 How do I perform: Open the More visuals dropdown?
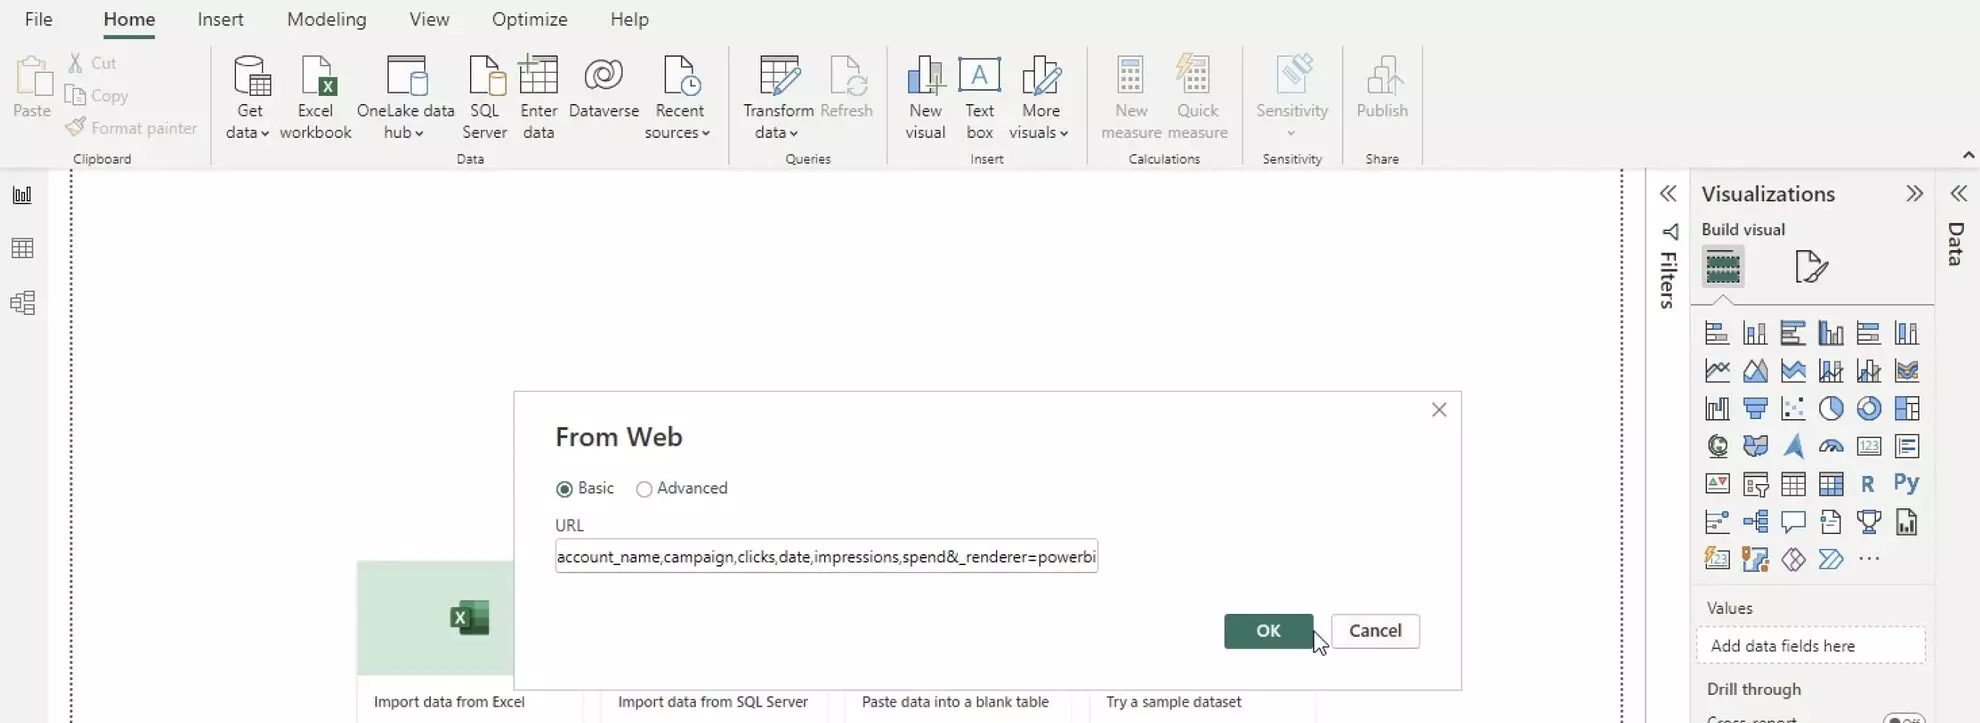click(x=1040, y=98)
